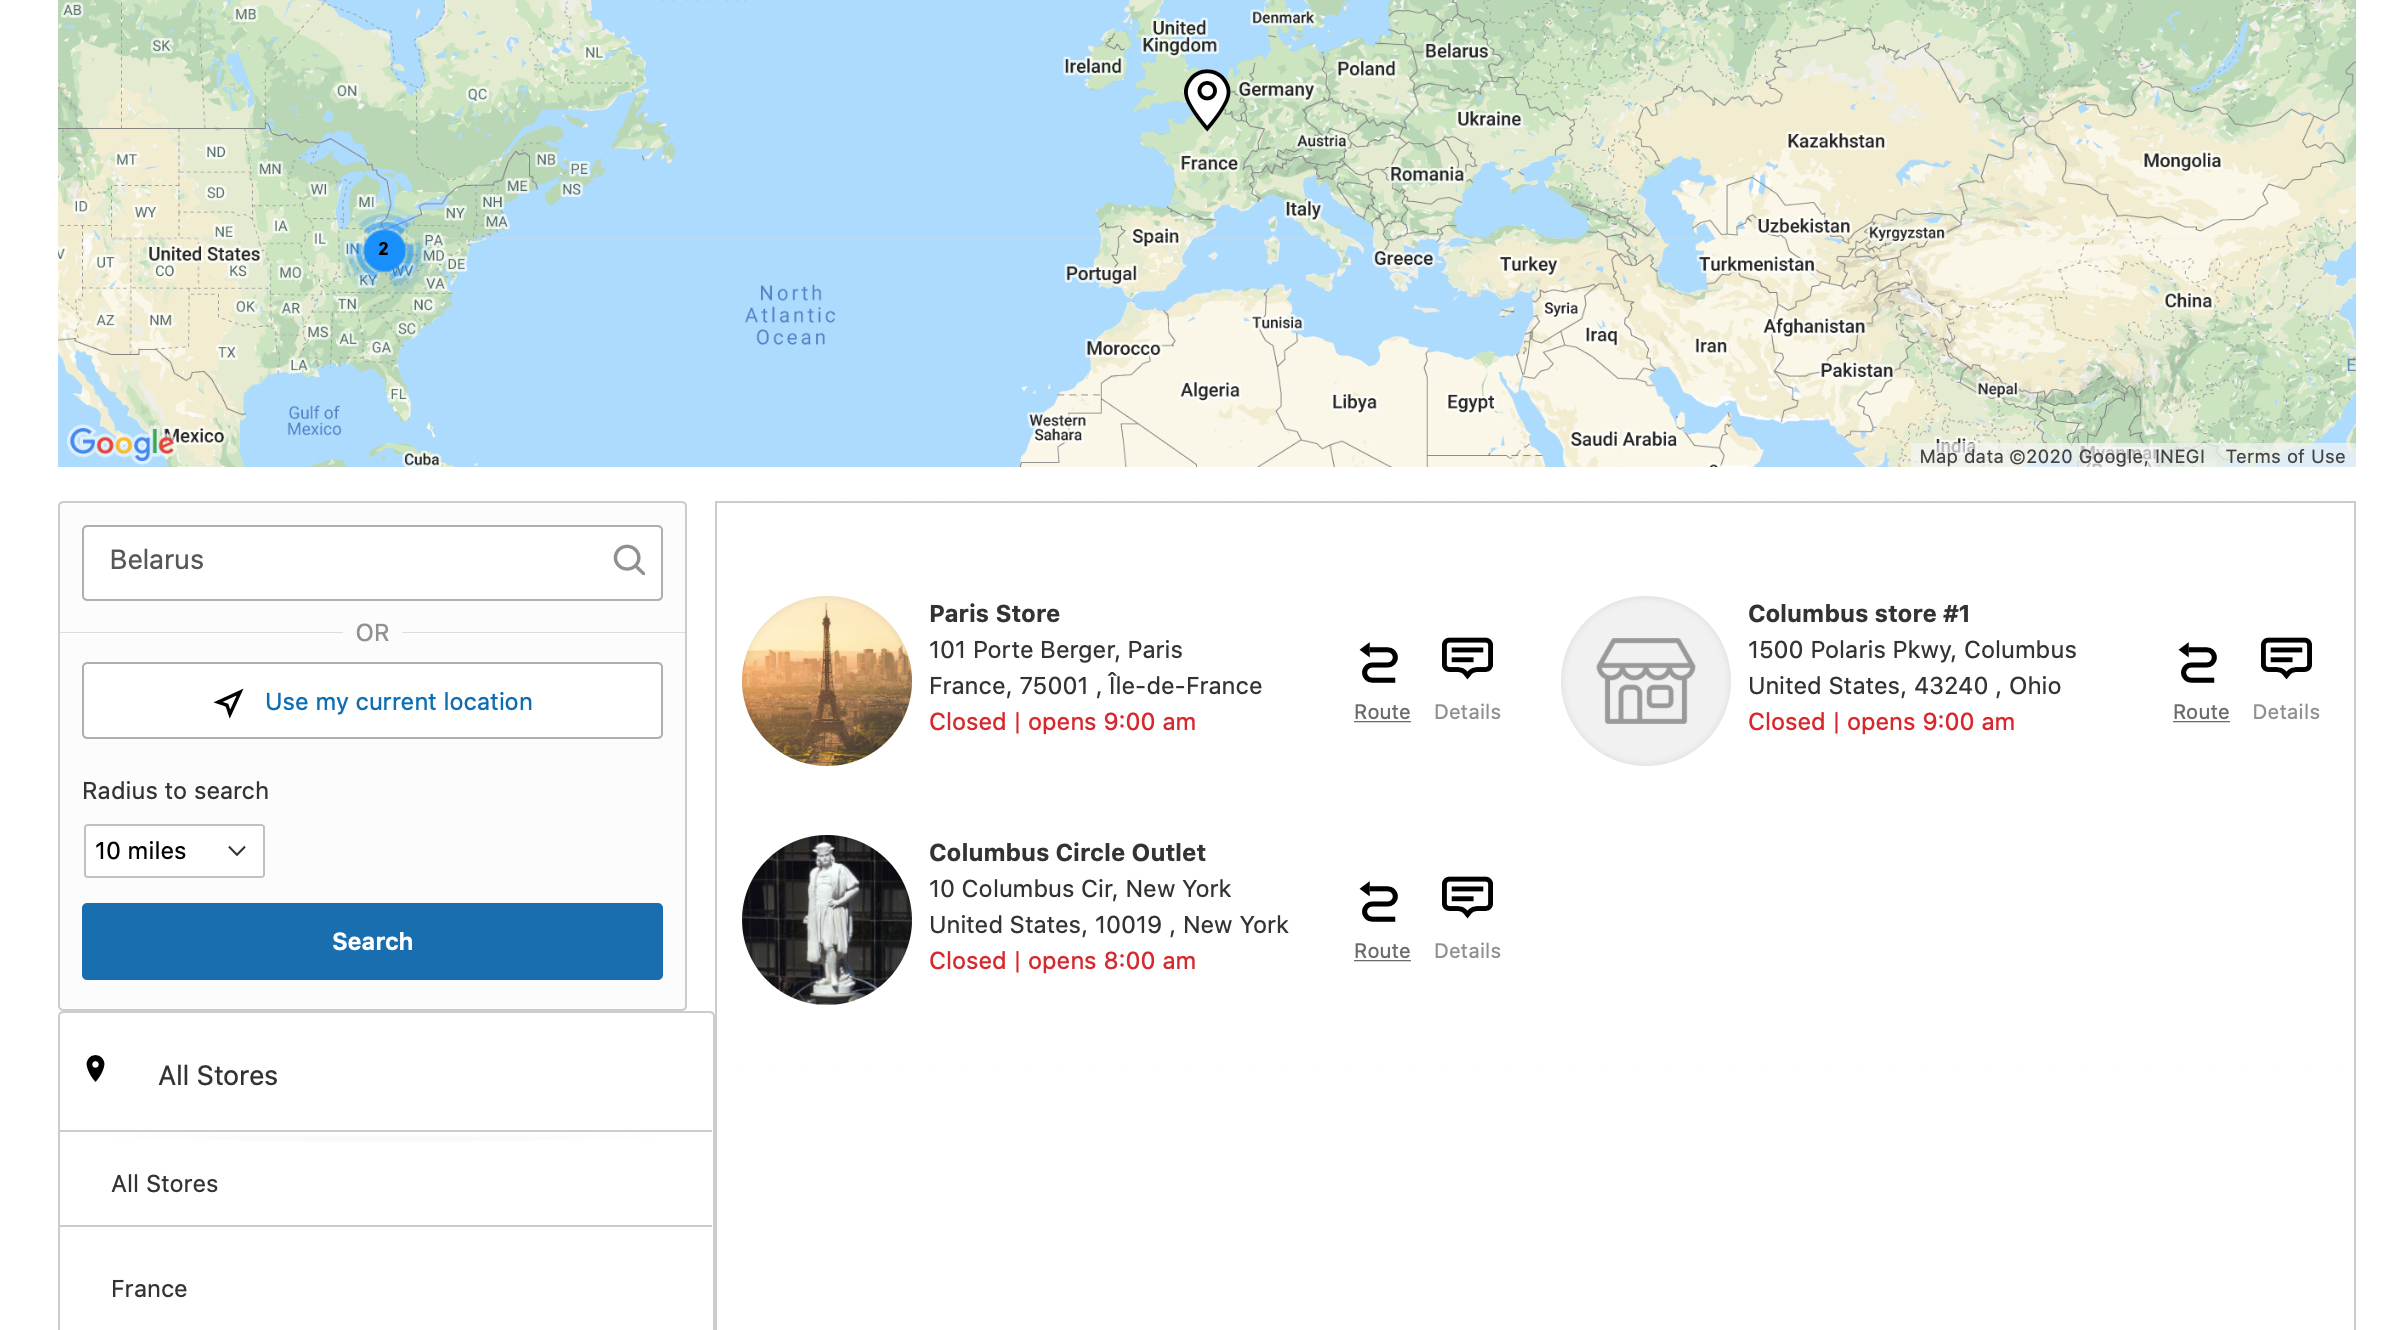Click the Columbus Circle Outlet title
Screen dimensions: 2390x1330
[1067, 853]
